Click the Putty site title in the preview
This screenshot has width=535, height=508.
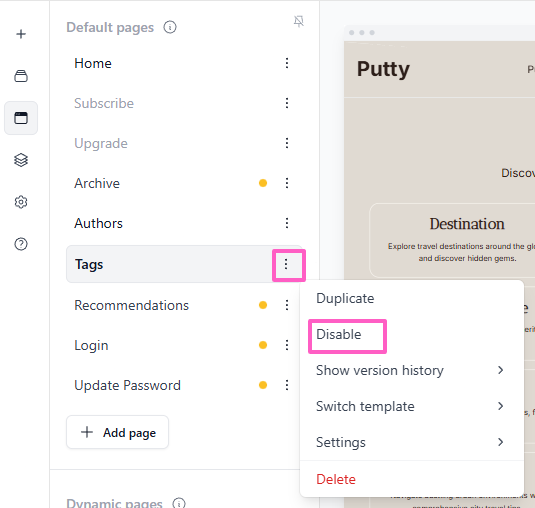tap(383, 69)
